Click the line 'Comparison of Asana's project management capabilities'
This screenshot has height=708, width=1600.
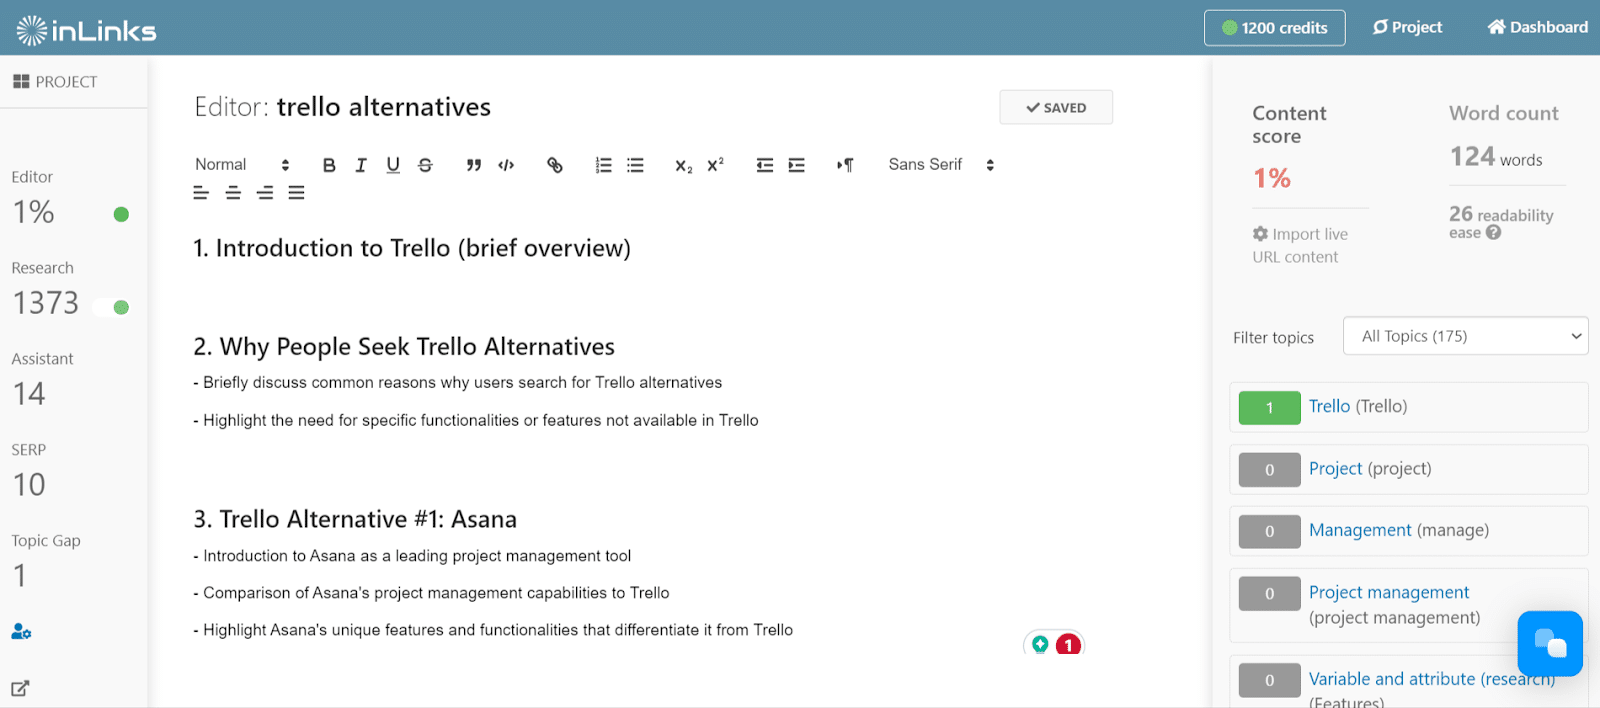(x=431, y=593)
